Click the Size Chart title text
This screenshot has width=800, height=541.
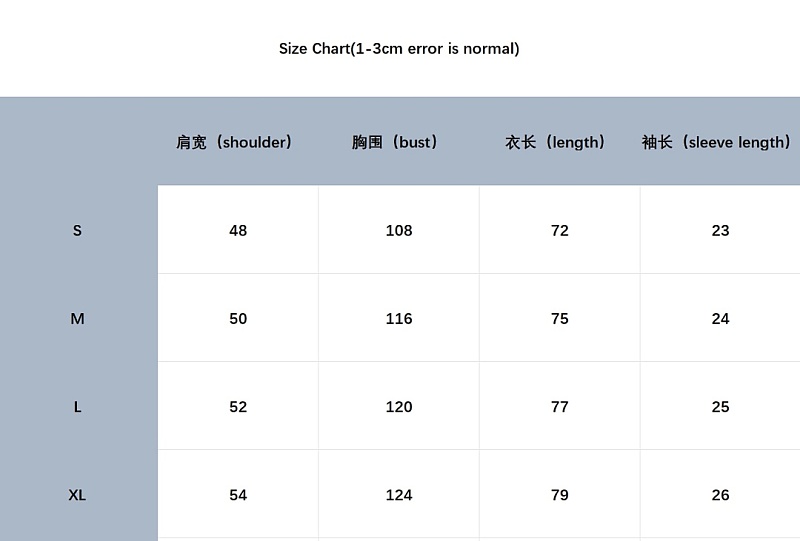click(399, 48)
